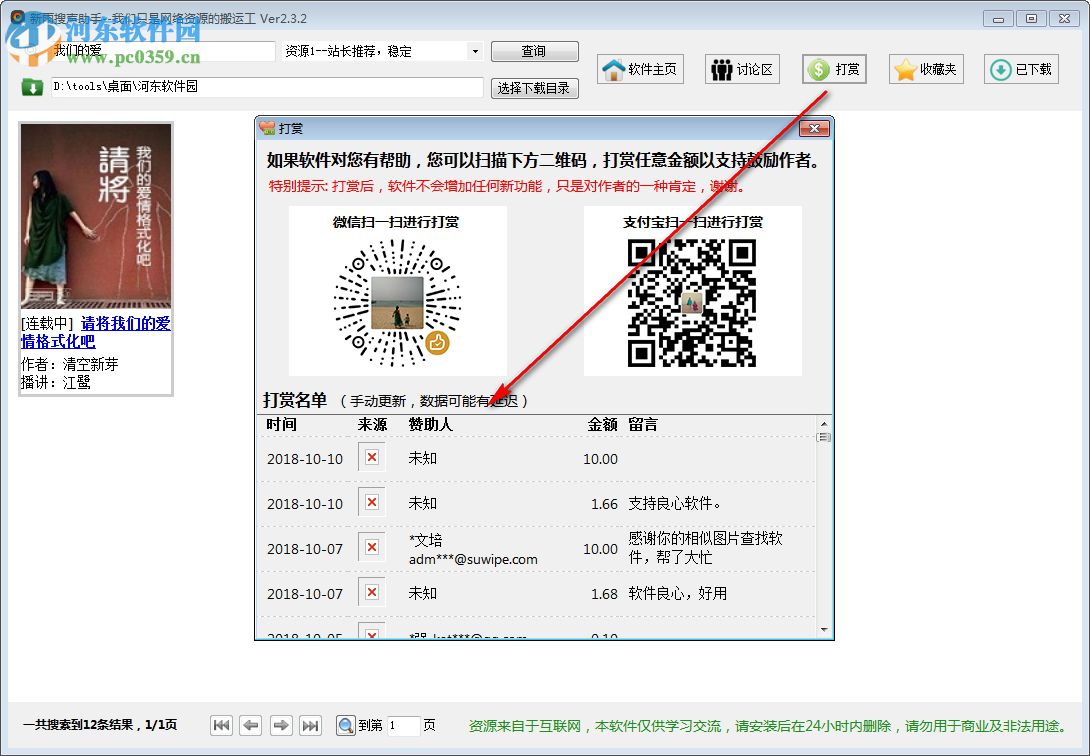Open link 请将我们的爱情格式化吧
The height and width of the screenshot is (756, 1090).
pos(96,332)
